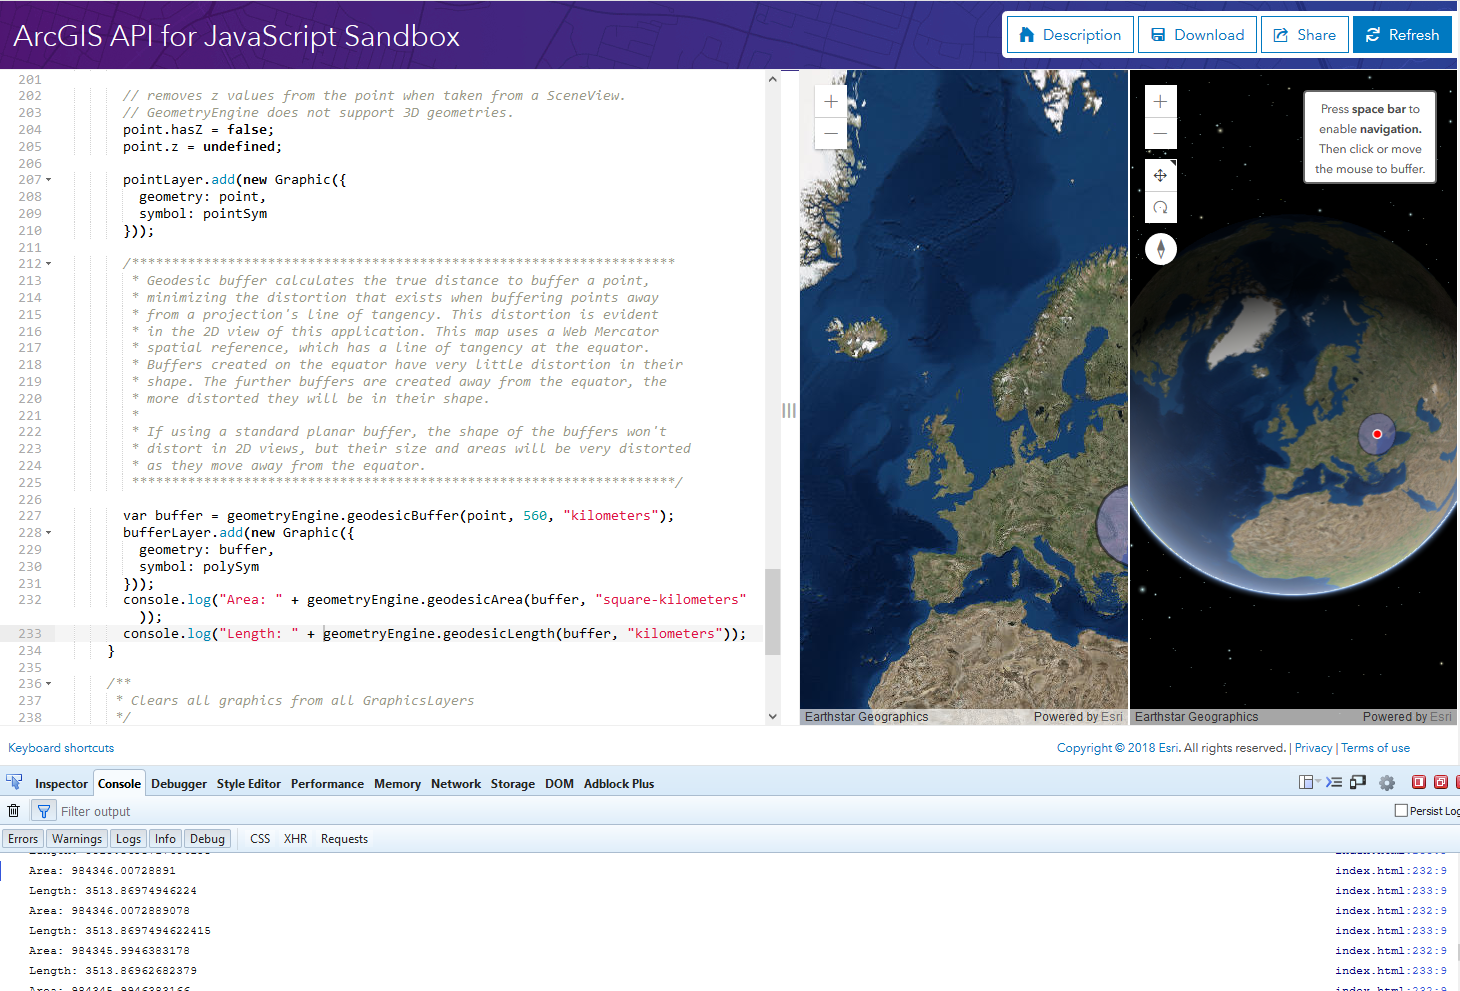Activate the element picker in devtools
This screenshot has height=991, width=1460.
coord(14,782)
